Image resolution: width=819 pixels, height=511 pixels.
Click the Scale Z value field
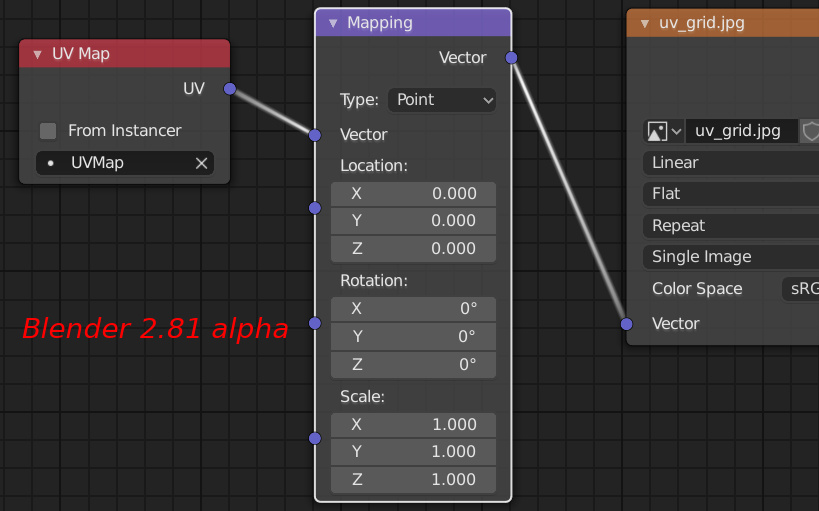pos(413,480)
